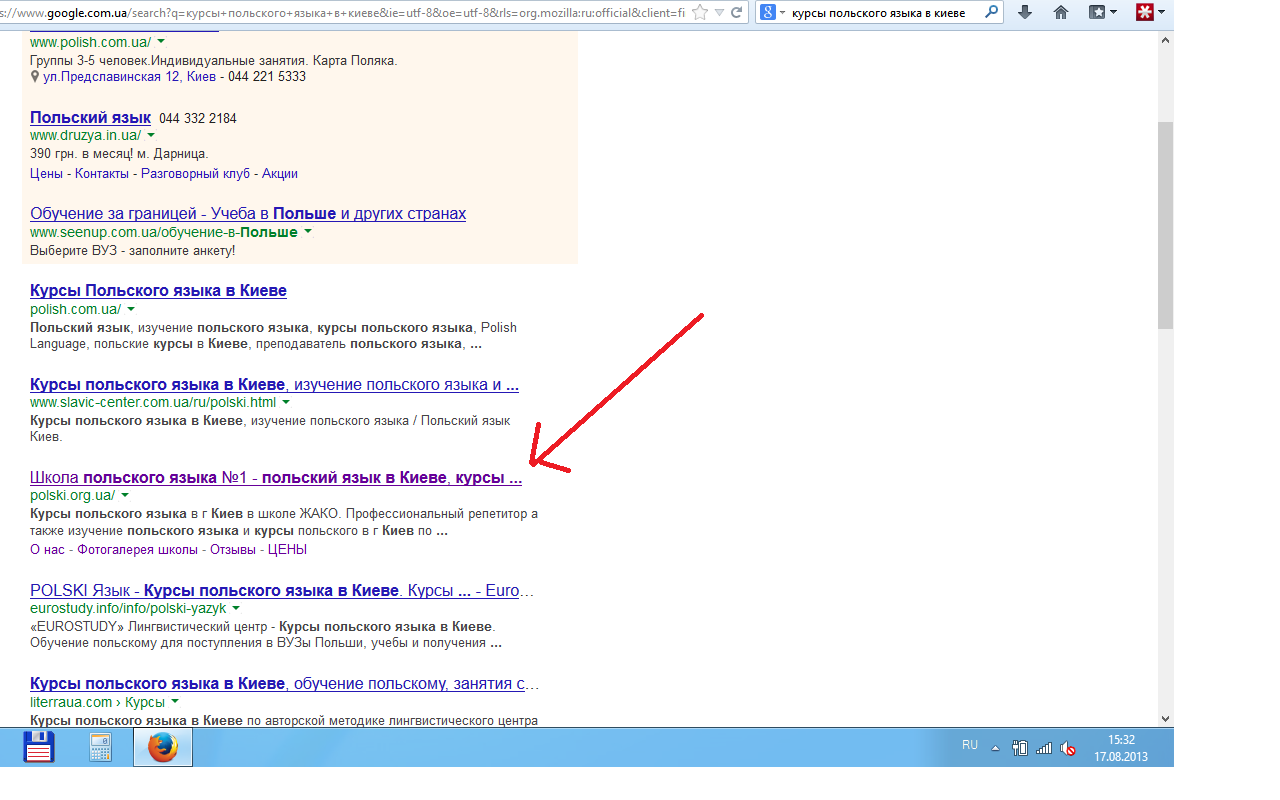Open the network signal tray icon
This screenshot has width=1280, height=800.
point(1044,747)
